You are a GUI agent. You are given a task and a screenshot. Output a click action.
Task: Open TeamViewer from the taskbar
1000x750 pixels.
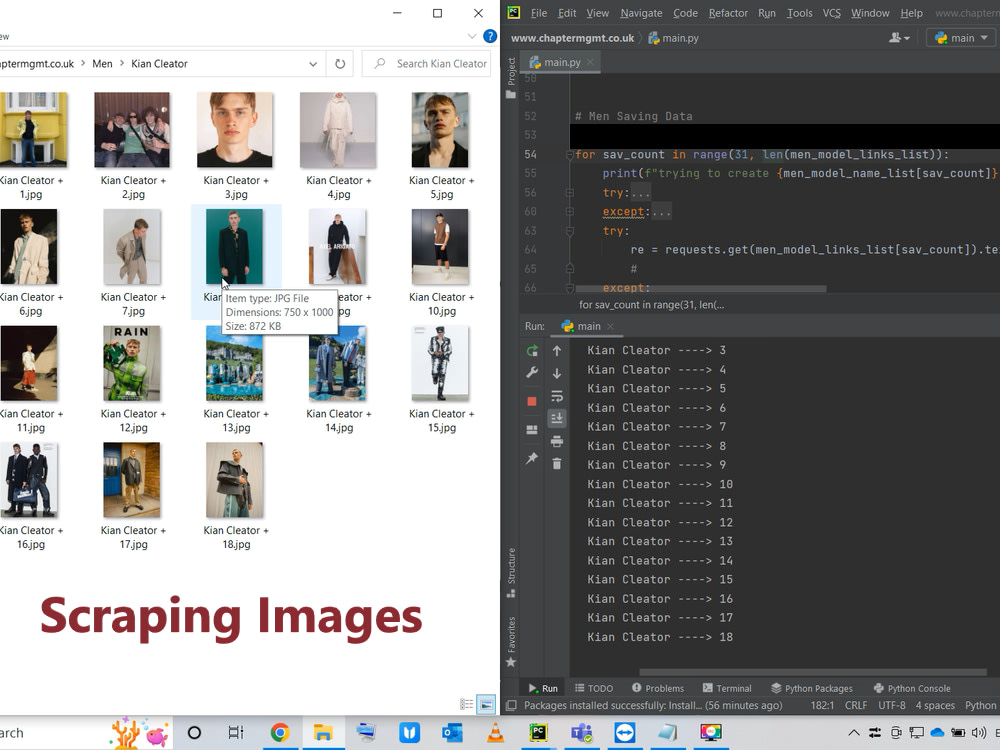(x=625, y=733)
